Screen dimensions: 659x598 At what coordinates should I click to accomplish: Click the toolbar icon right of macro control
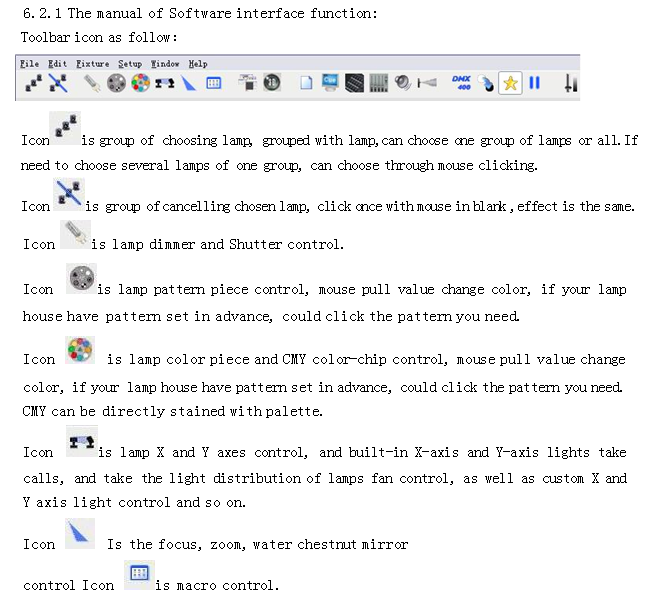pyautogui.click(x=248, y=82)
